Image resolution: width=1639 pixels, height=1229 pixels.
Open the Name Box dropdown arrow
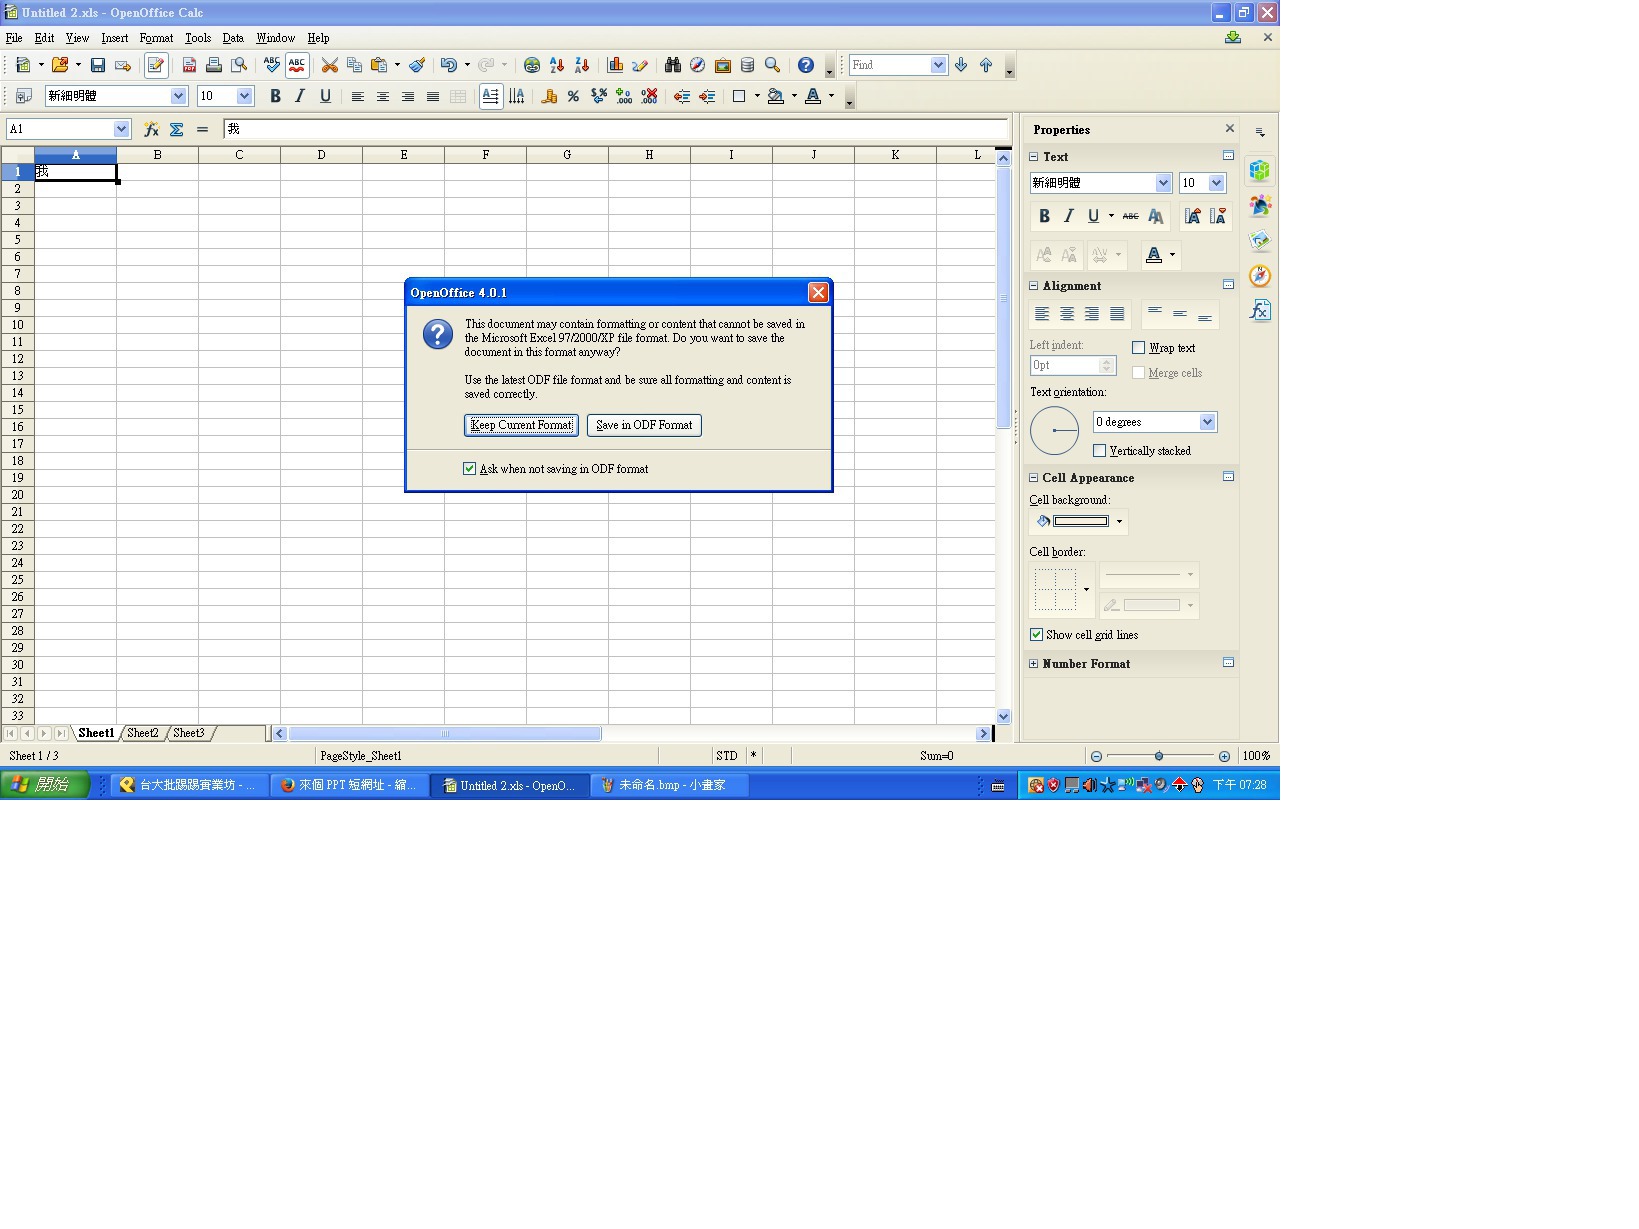pos(121,129)
